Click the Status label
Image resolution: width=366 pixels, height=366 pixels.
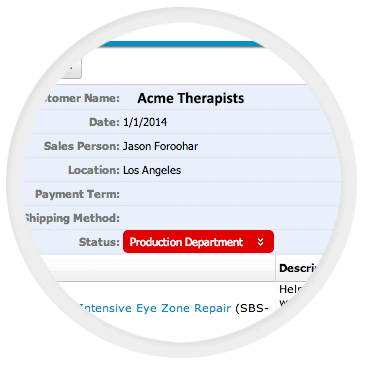click(x=99, y=242)
